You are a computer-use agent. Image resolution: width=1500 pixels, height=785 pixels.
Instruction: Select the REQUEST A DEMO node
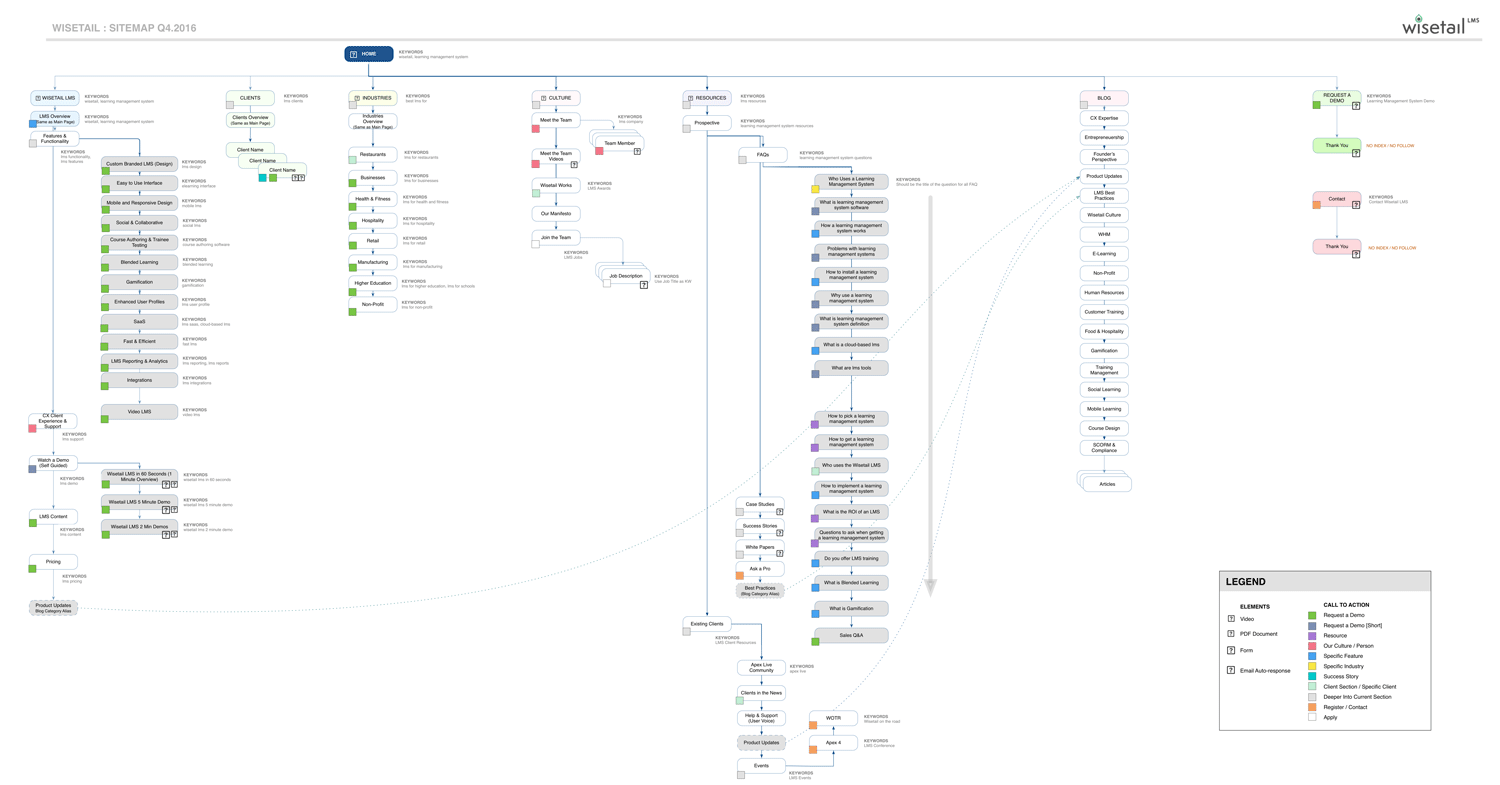(1337, 98)
